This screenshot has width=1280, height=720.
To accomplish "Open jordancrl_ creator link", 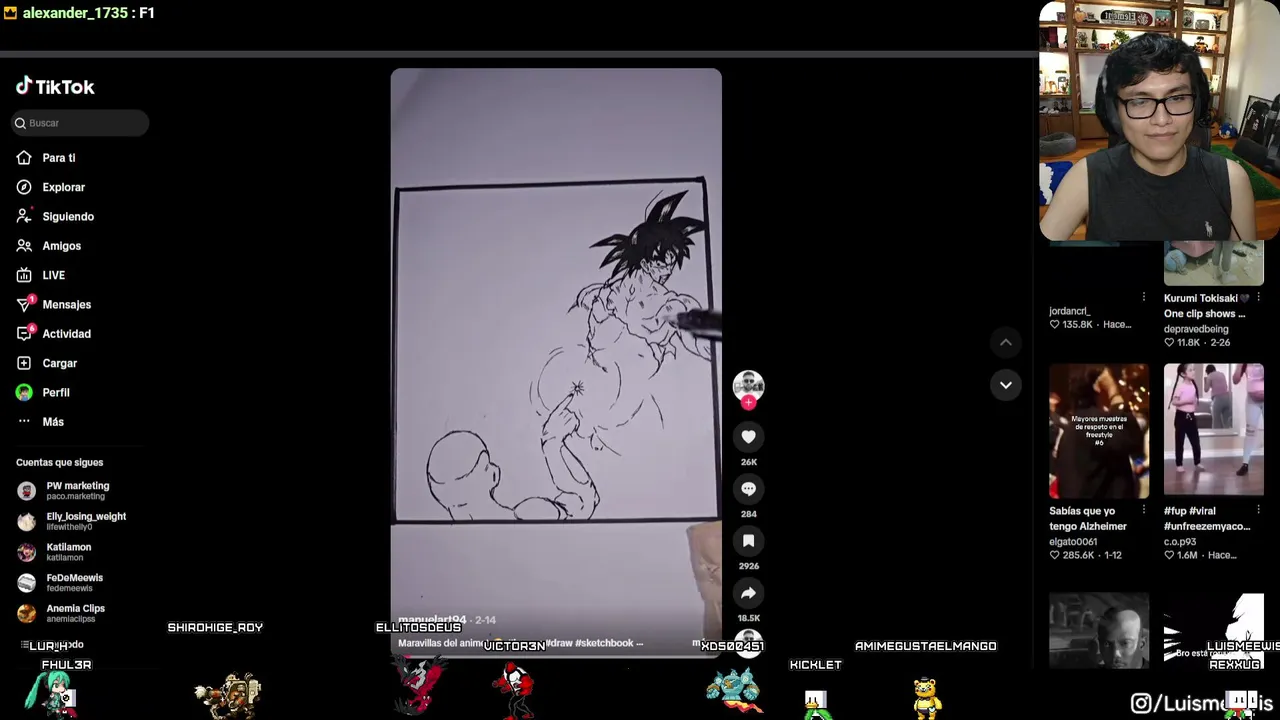I will click(1069, 311).
